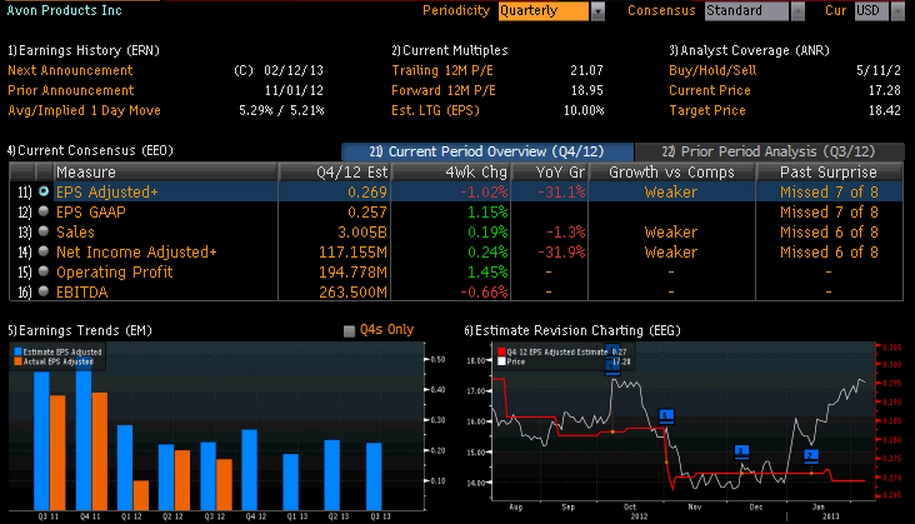Click the EPS GAAP measure name
Viewport: 915px width, 524px height.
[x=90, y=212]
